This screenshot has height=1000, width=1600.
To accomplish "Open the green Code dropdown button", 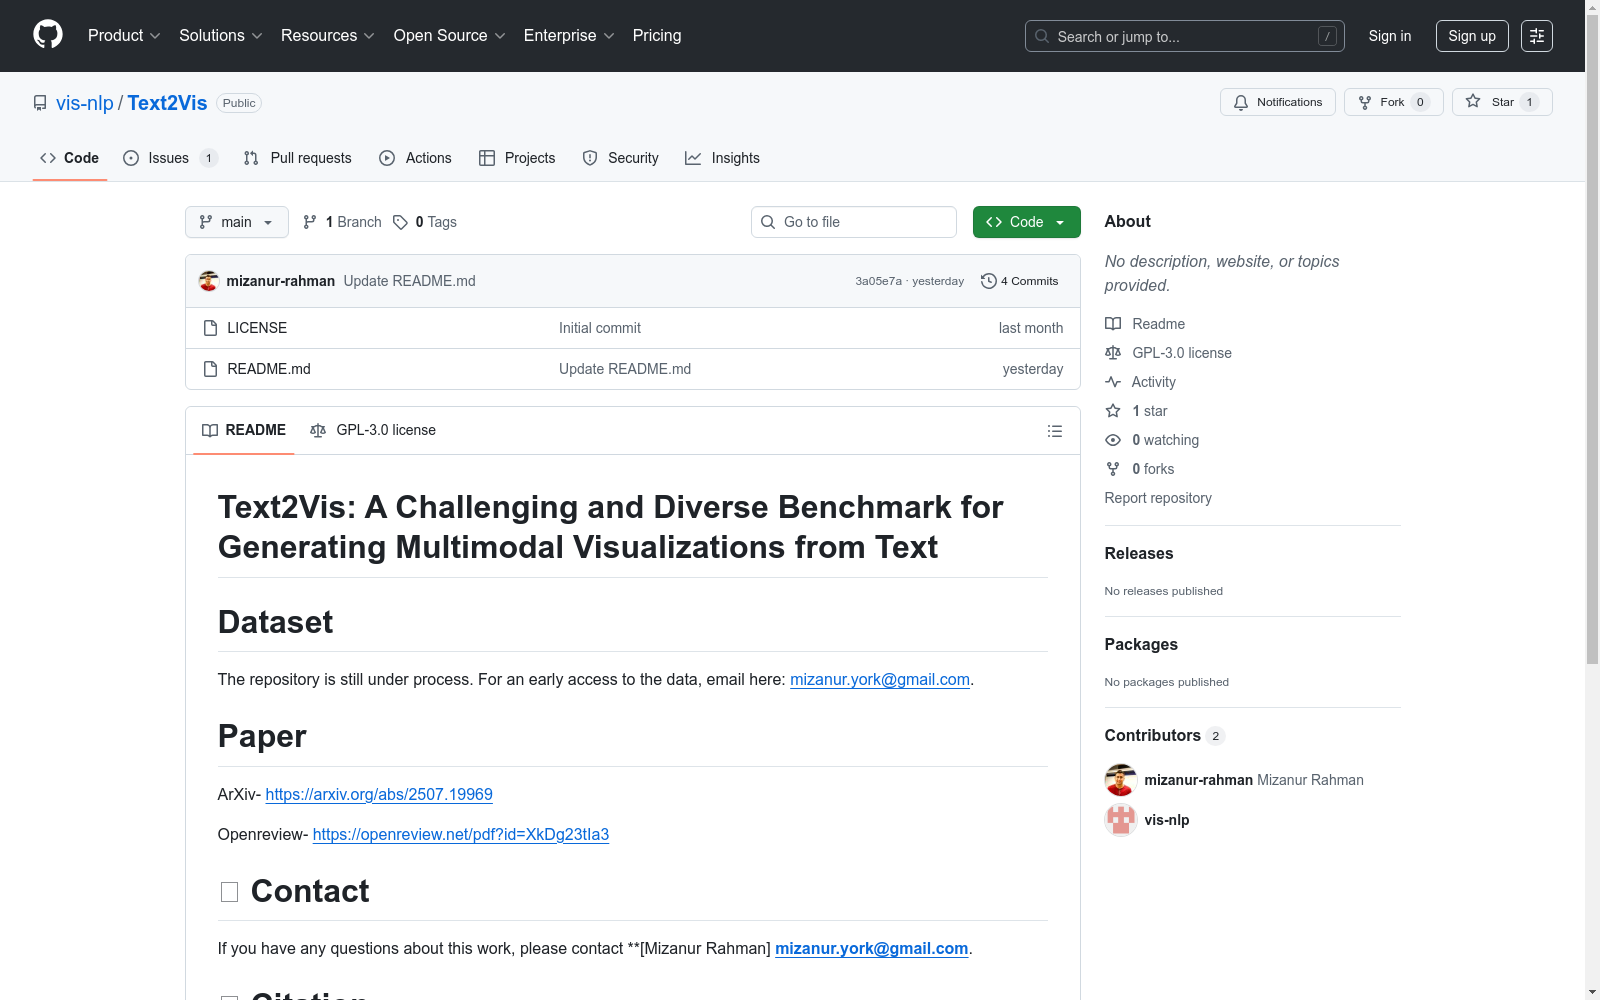I will (1027, 222).
